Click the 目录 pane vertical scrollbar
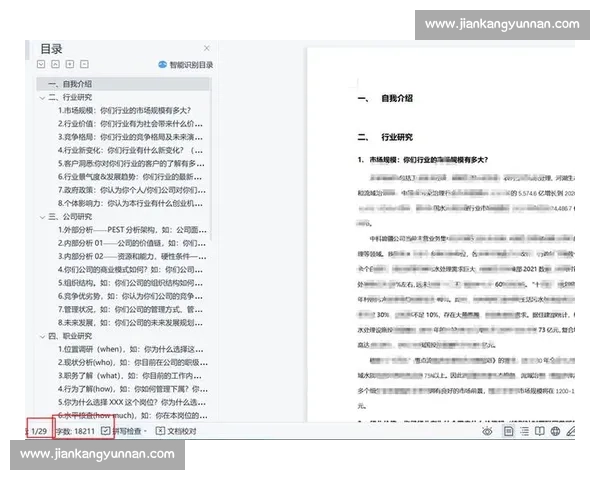 coord(211,161)
